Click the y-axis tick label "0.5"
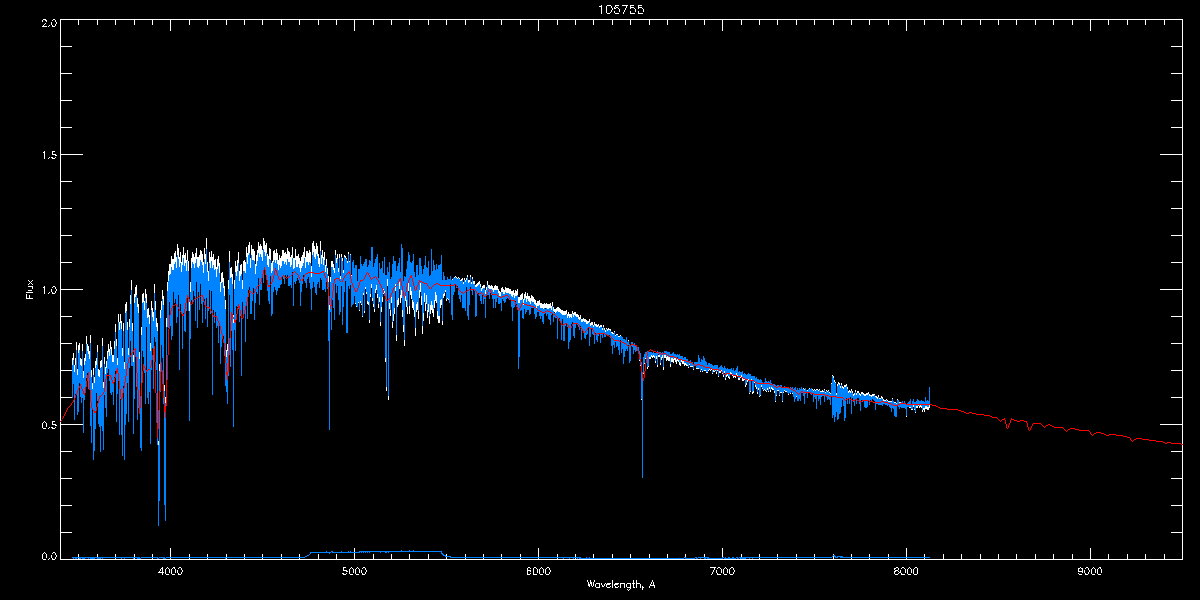Screen dimensions: 1200x600 coord(48,424)
